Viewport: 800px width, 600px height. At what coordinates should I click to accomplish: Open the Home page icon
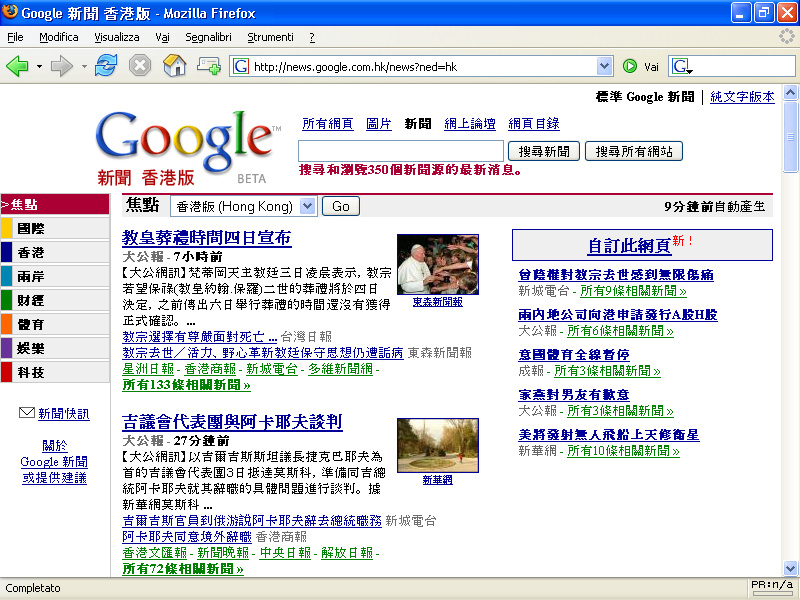pyautogui.click(x=174, y=66)
